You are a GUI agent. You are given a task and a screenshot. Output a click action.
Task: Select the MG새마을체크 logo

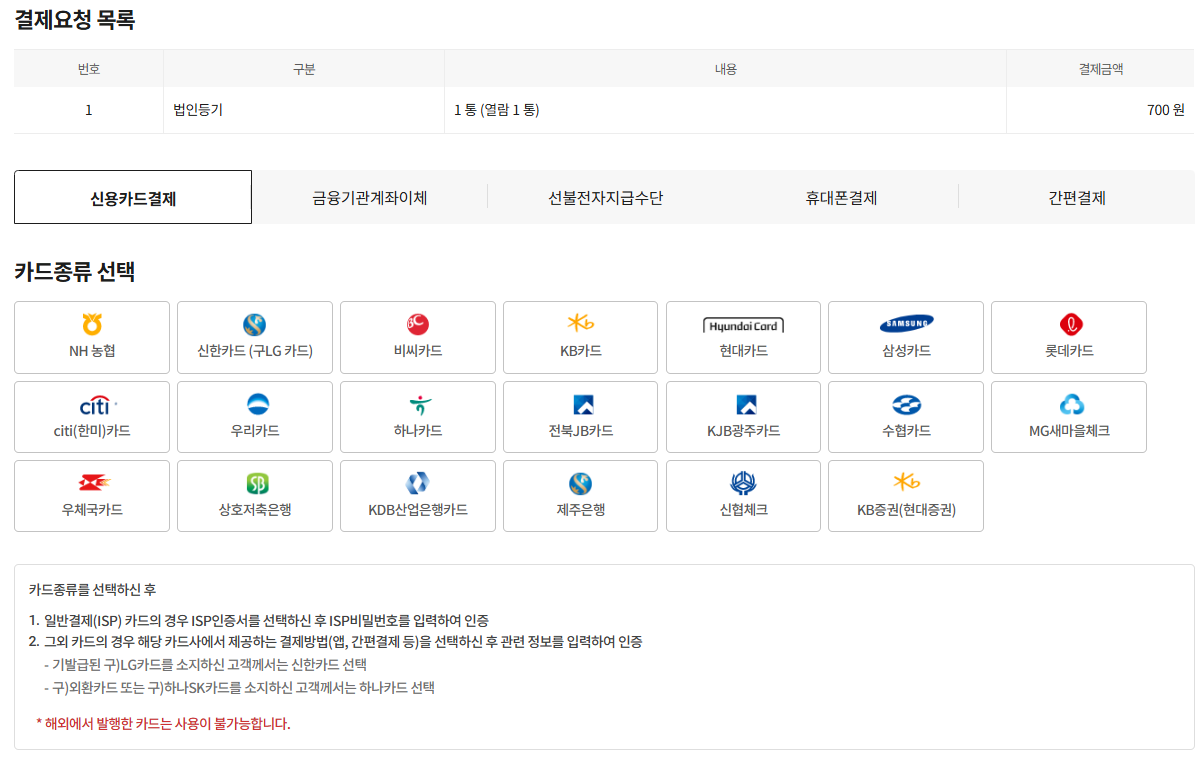click(1071, 405)
